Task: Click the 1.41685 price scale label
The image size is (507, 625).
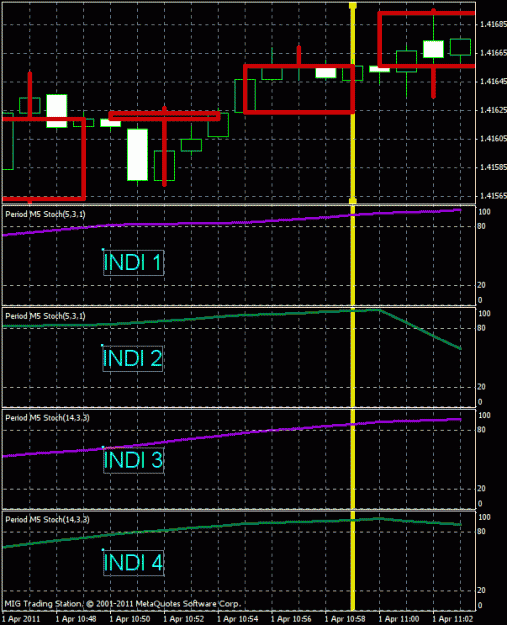Action: tap(493, 24)
